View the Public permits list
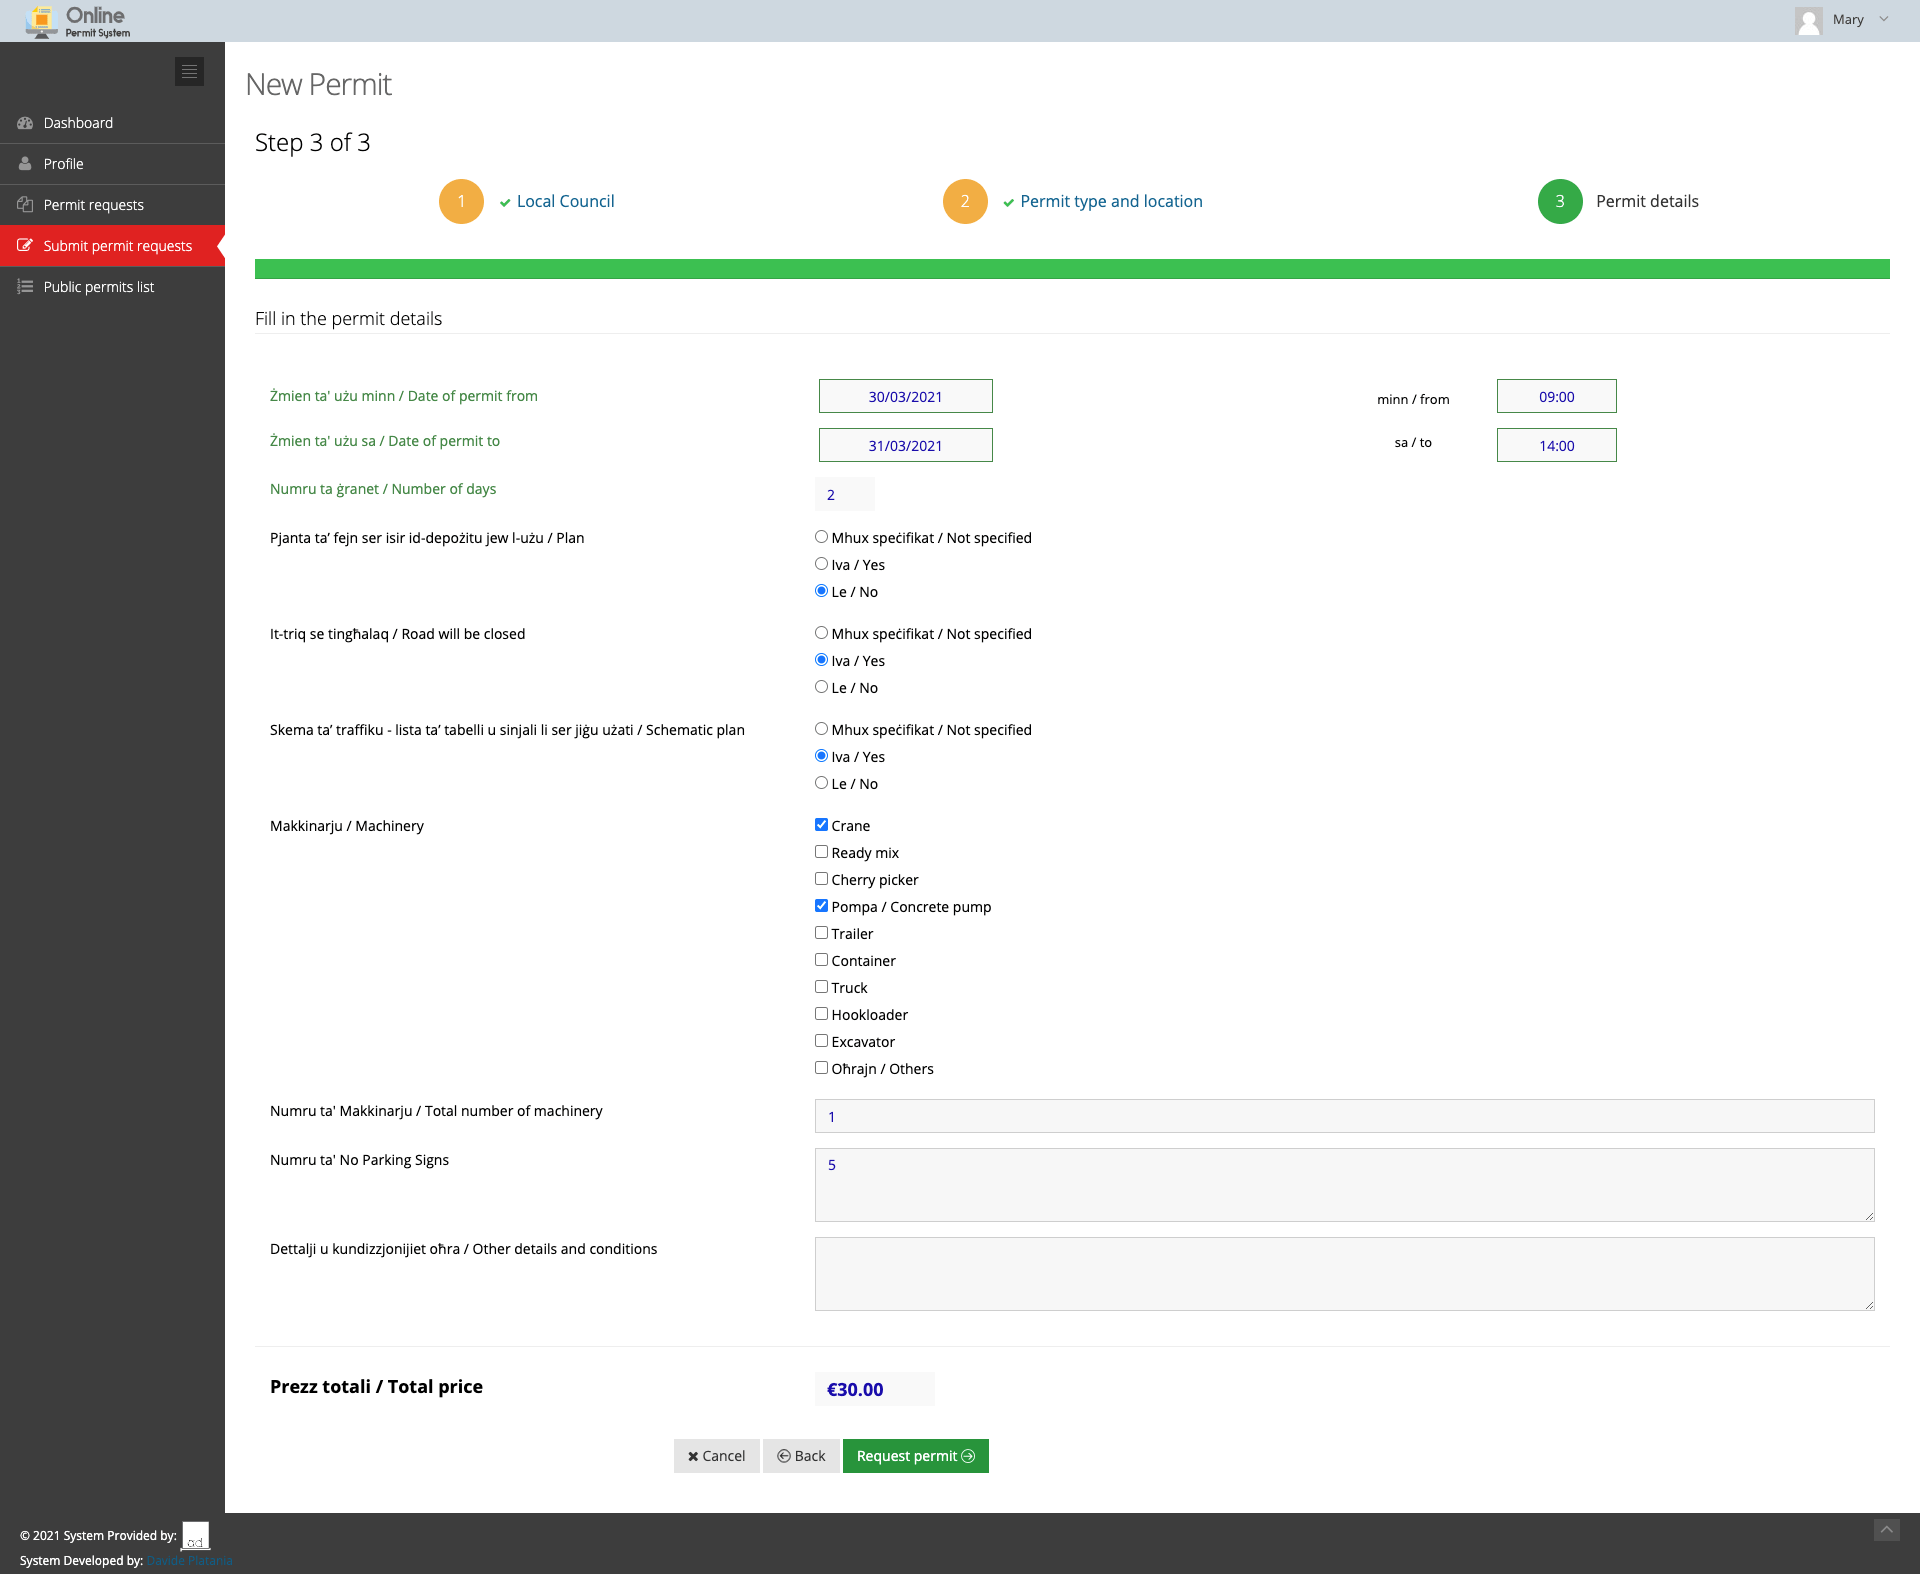The image size is (1920, 1574). 98,286
